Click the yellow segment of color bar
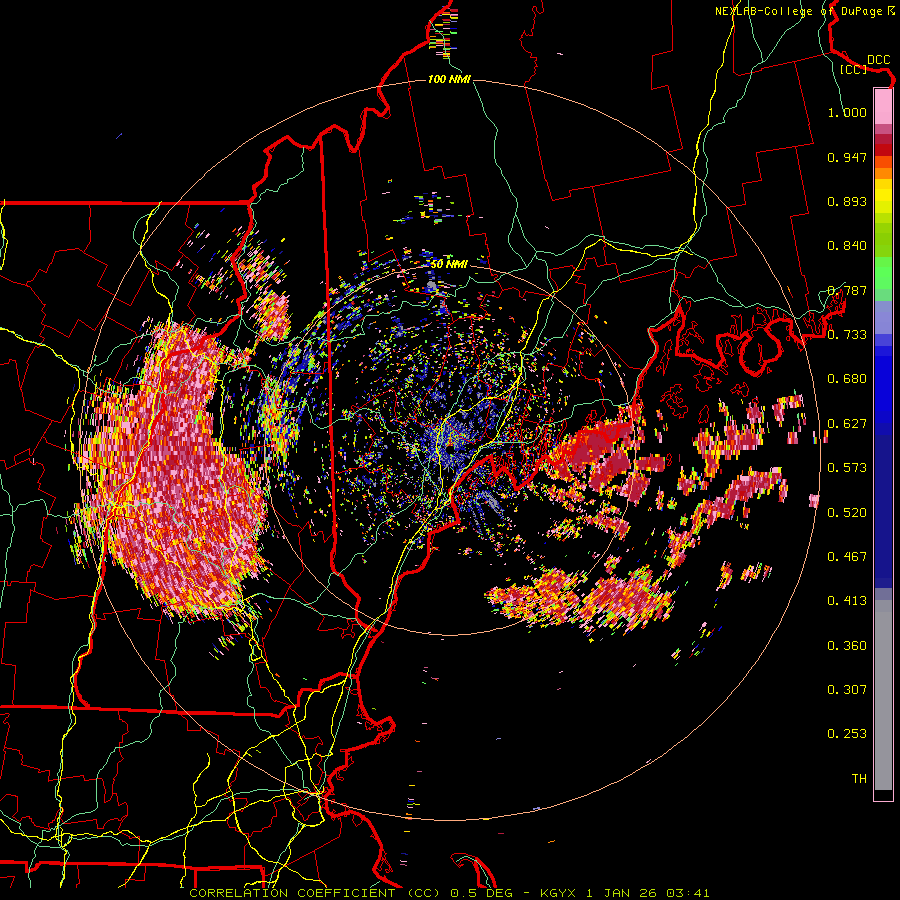The image size is (900, 900). pyautogui.click(x=883, y=198)
